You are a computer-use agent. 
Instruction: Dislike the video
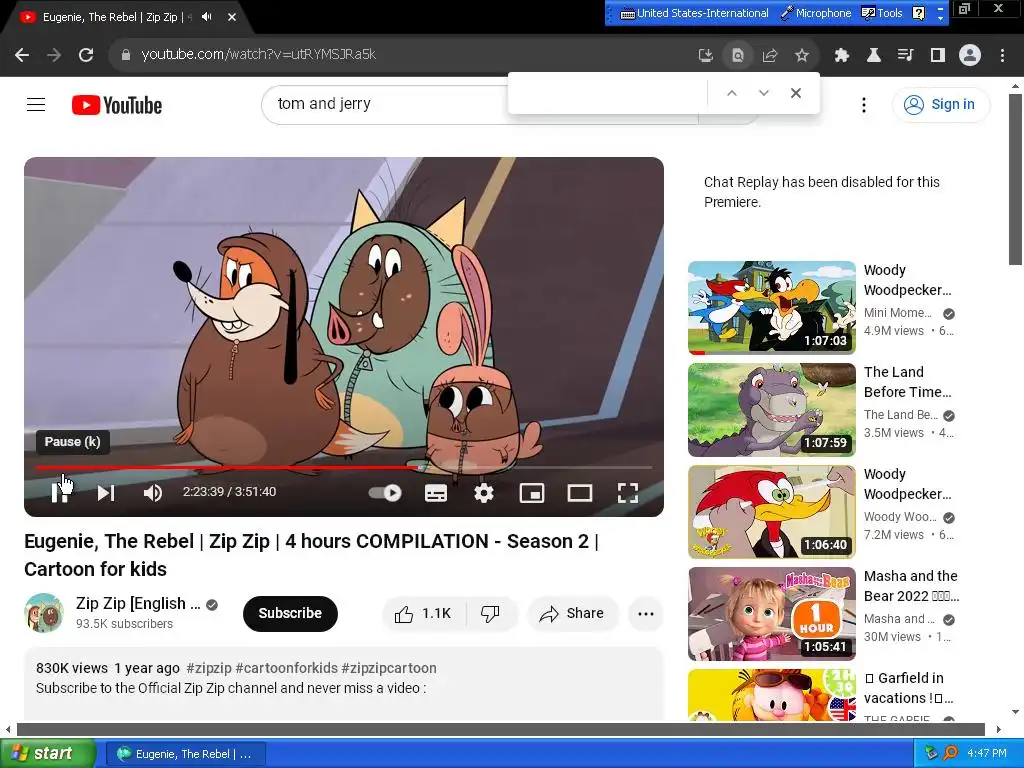point(490,614)
